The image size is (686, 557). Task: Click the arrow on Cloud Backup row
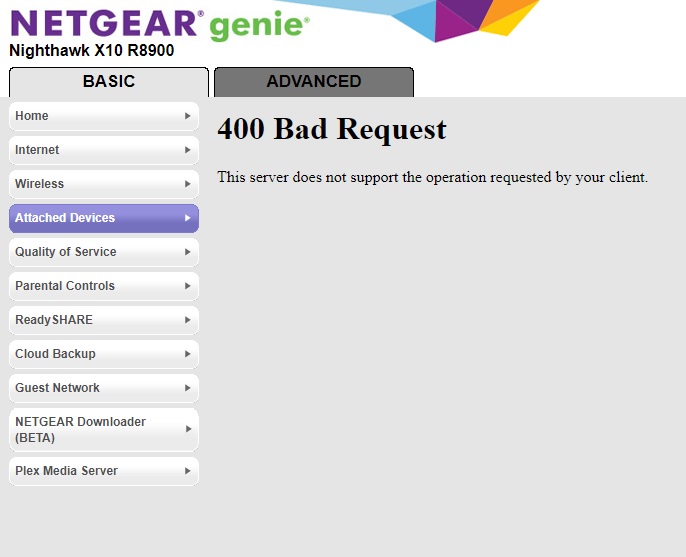(x=188, y=354)
